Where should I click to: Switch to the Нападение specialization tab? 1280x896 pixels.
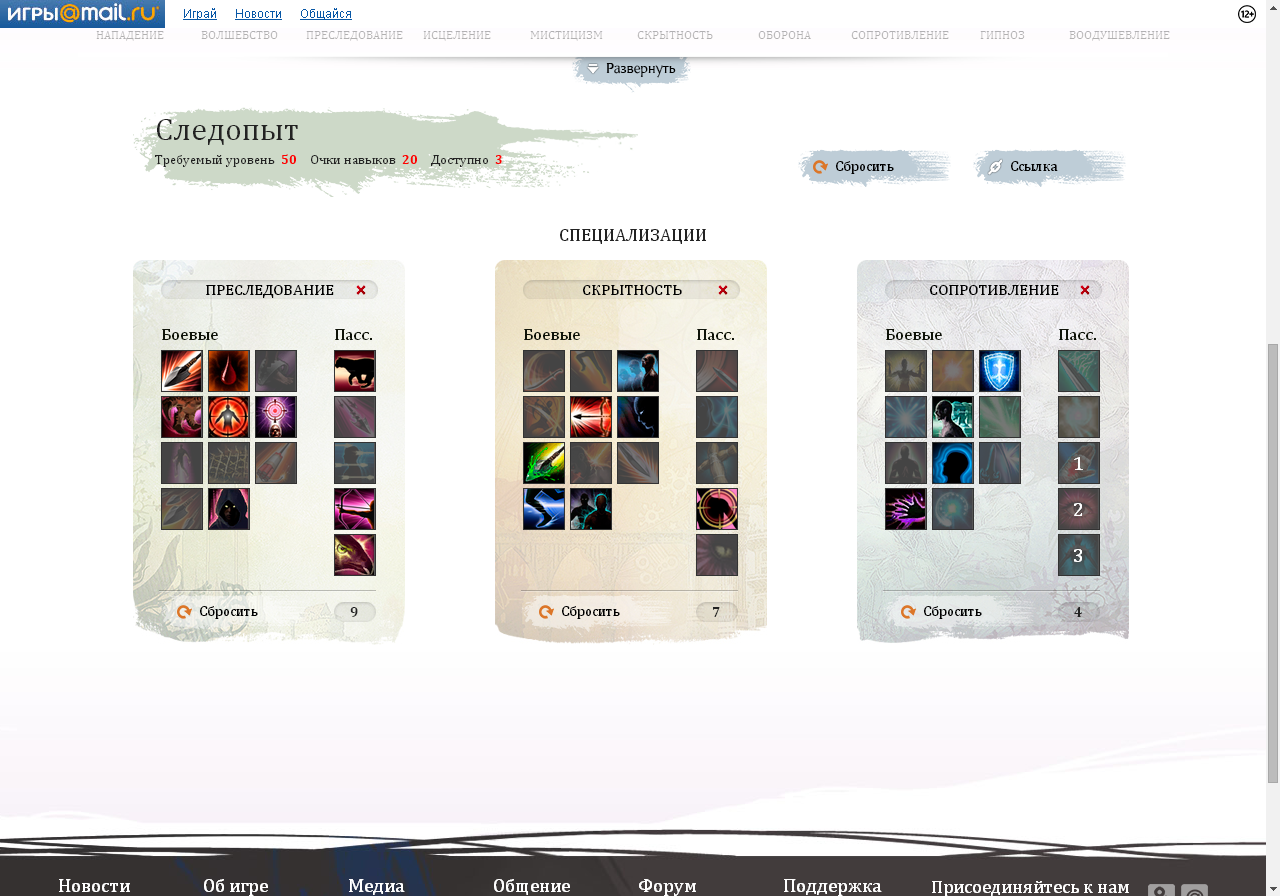[x=130, y=35]
